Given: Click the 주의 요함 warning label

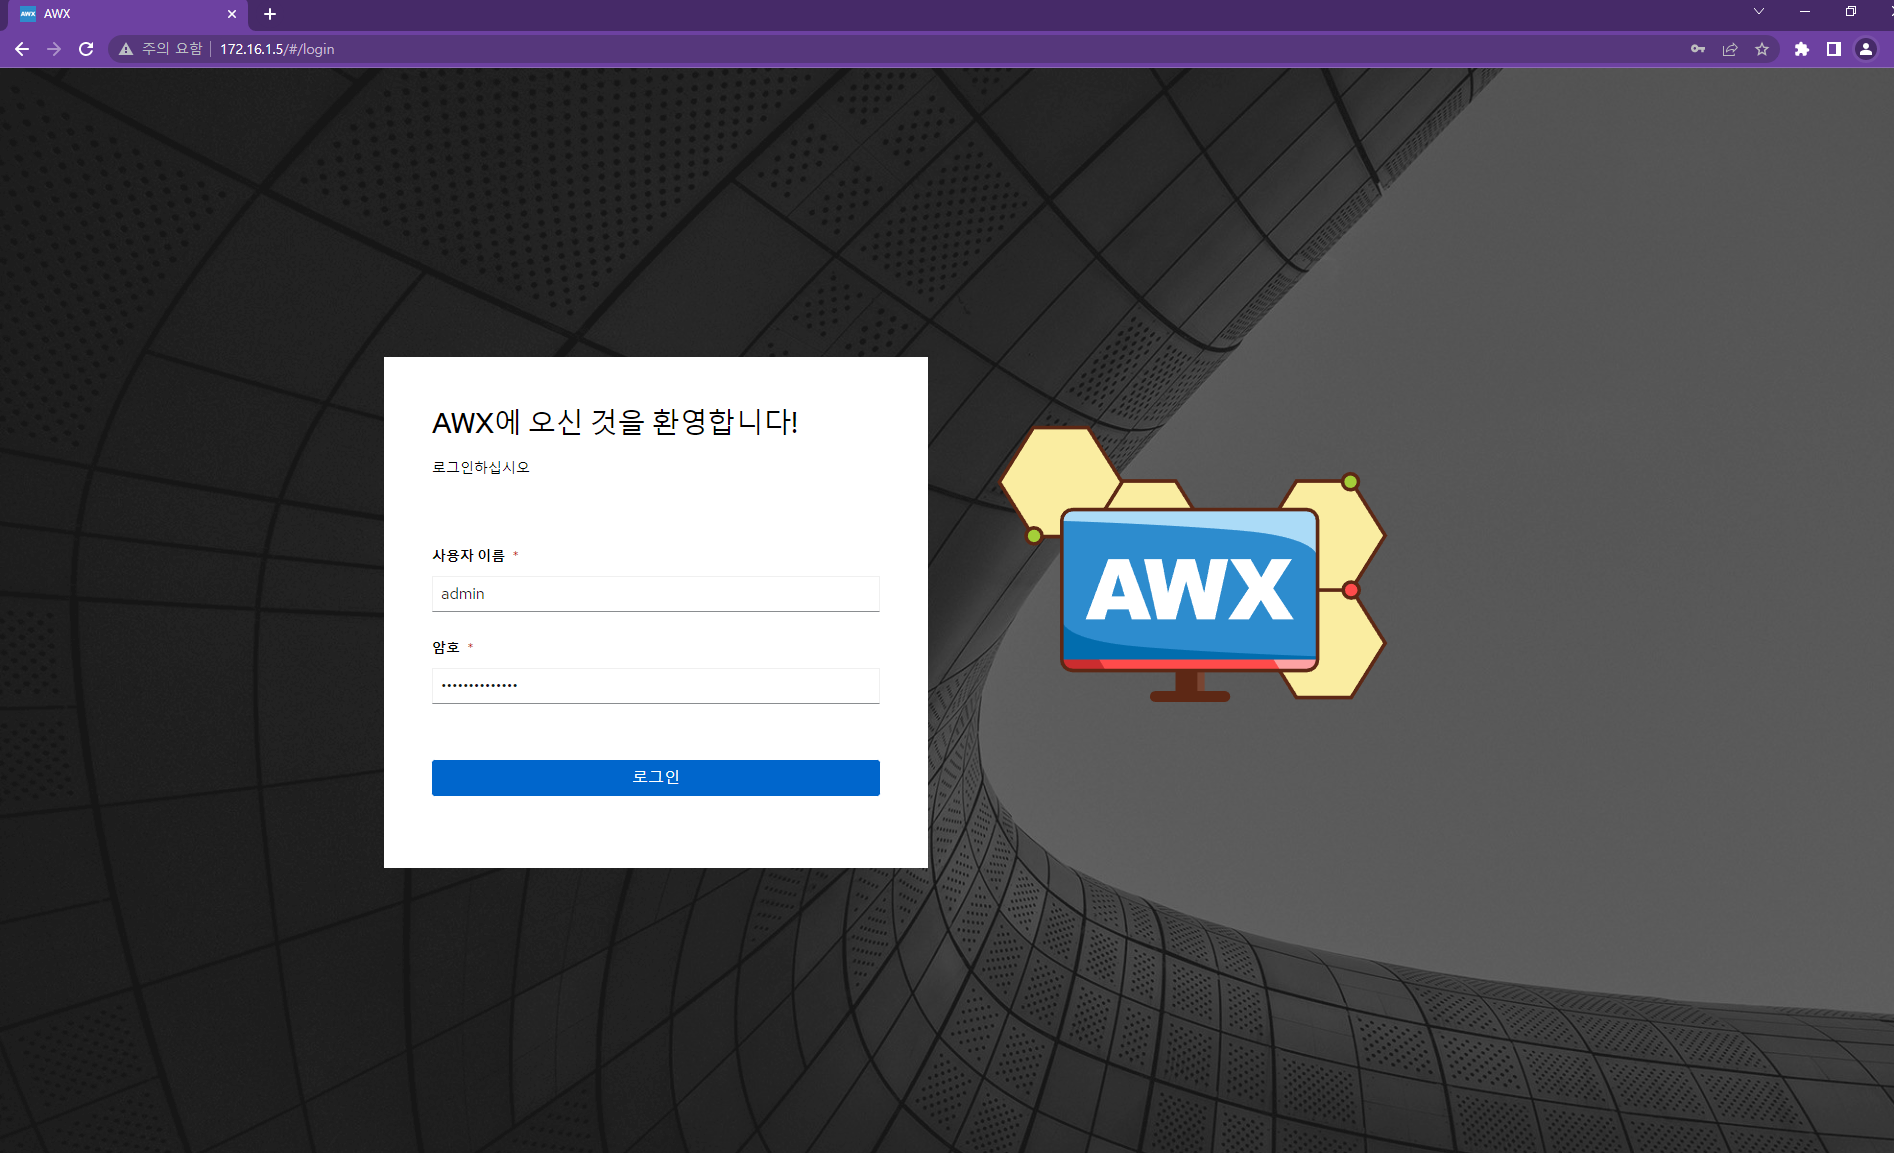Looking at the screenshot, I should pos(172,49).
